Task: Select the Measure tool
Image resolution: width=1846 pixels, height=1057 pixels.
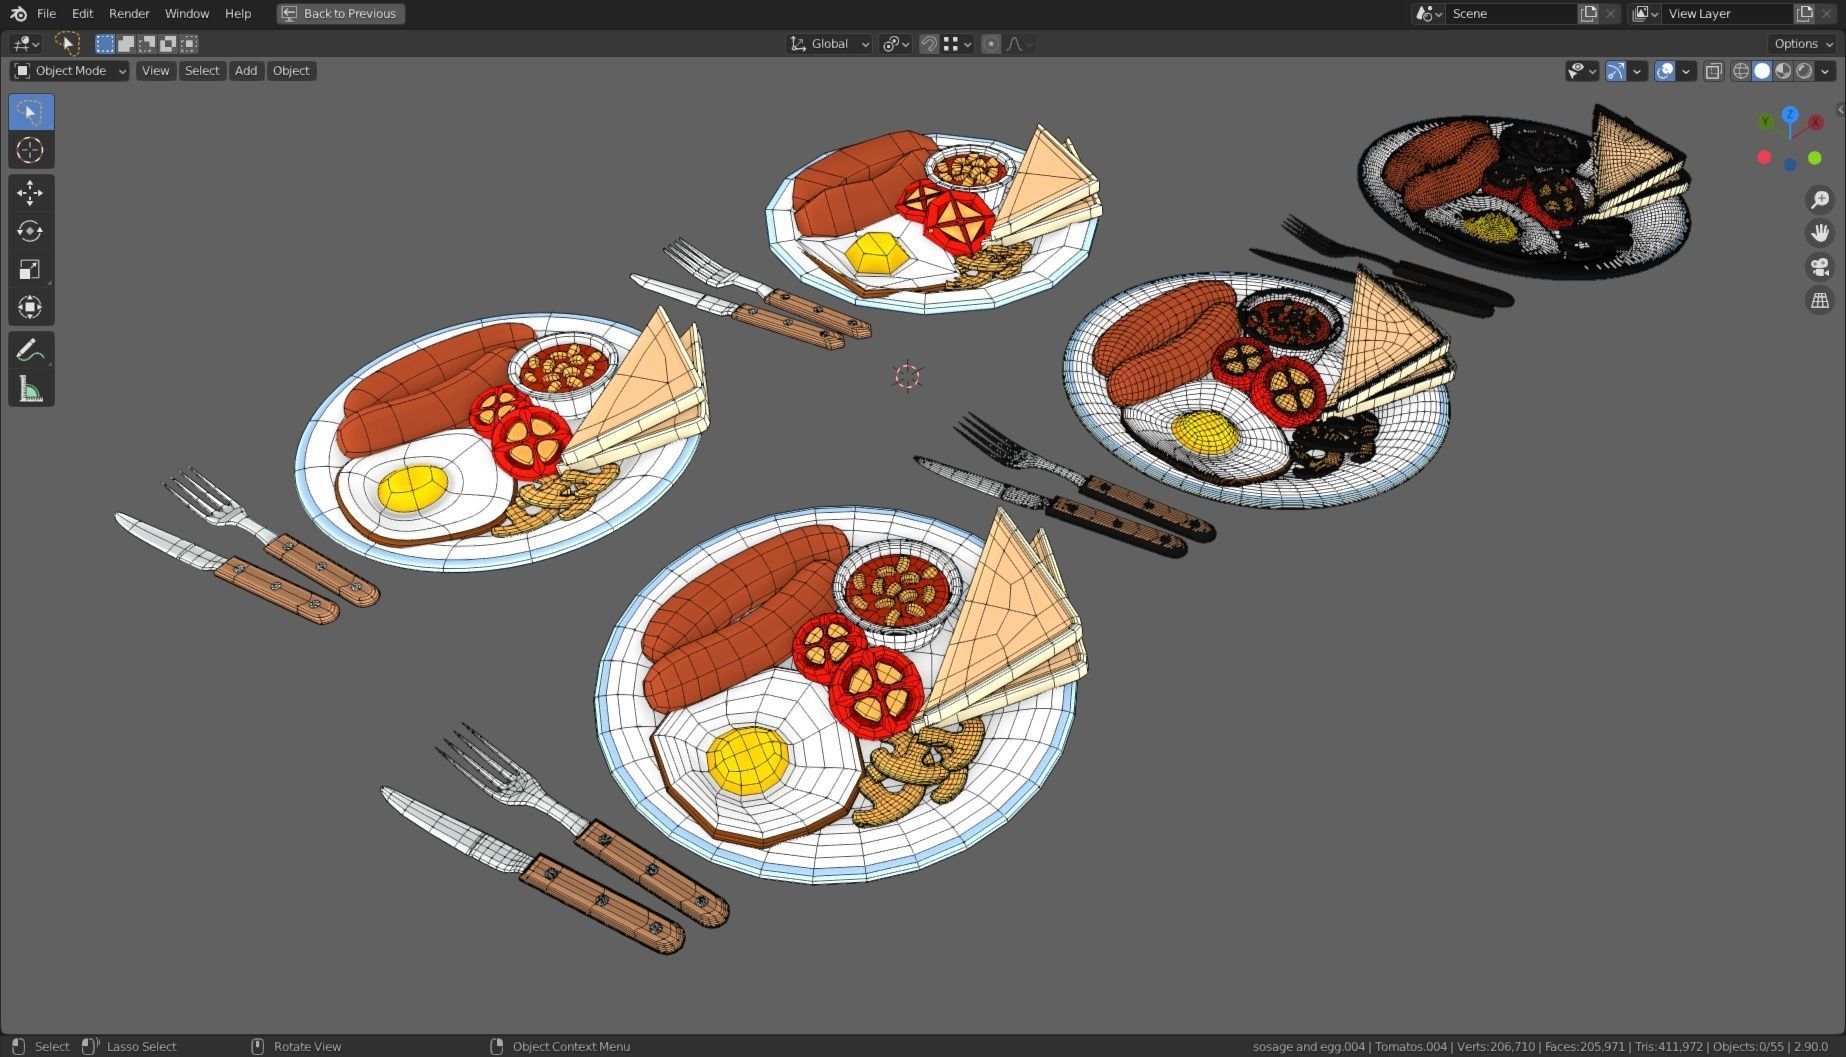Action: (31, 388)
